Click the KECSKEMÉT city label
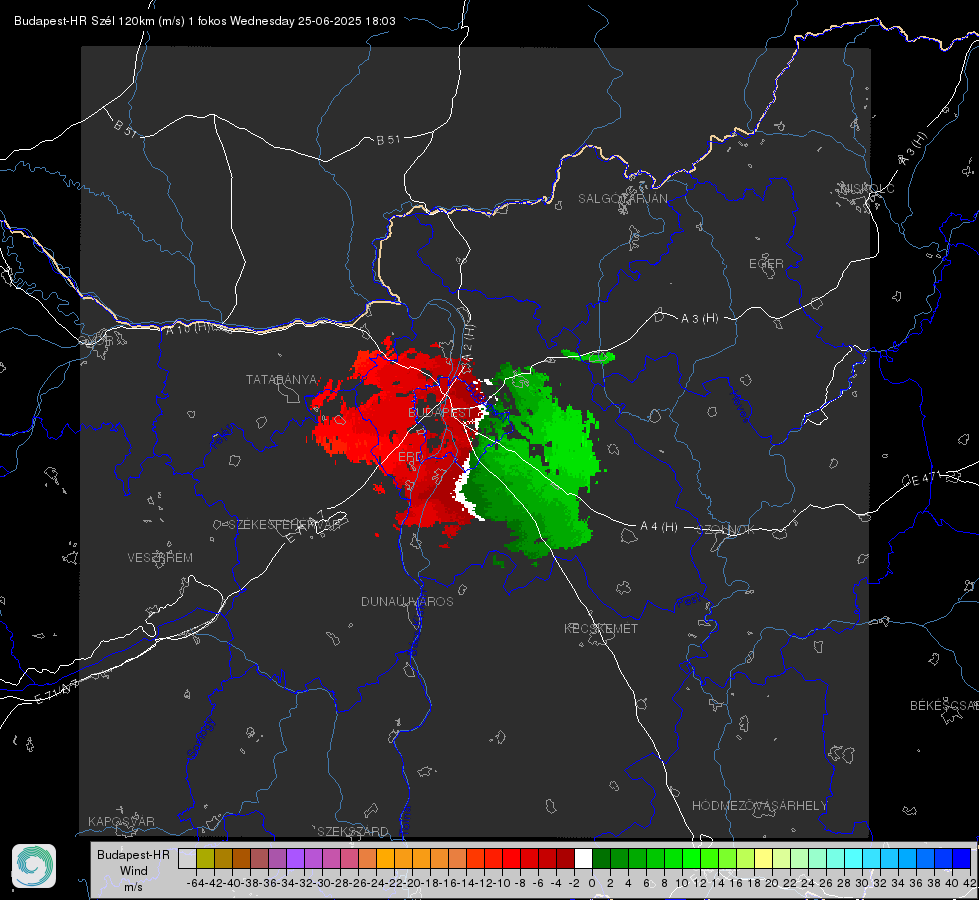Image resolution: width=979 pixels, height=900 pixels. 601,628
